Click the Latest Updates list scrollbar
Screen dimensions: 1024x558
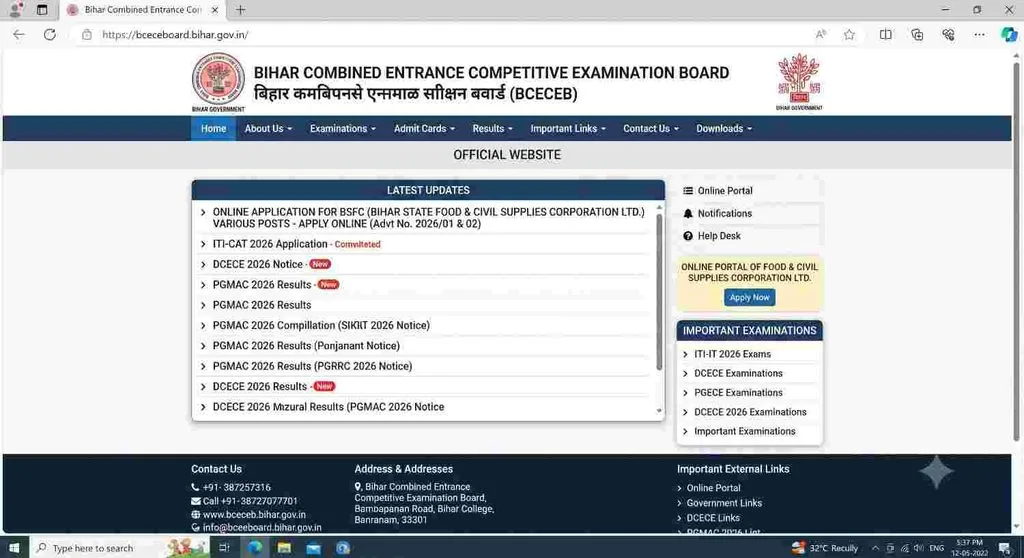pos(659,291)
